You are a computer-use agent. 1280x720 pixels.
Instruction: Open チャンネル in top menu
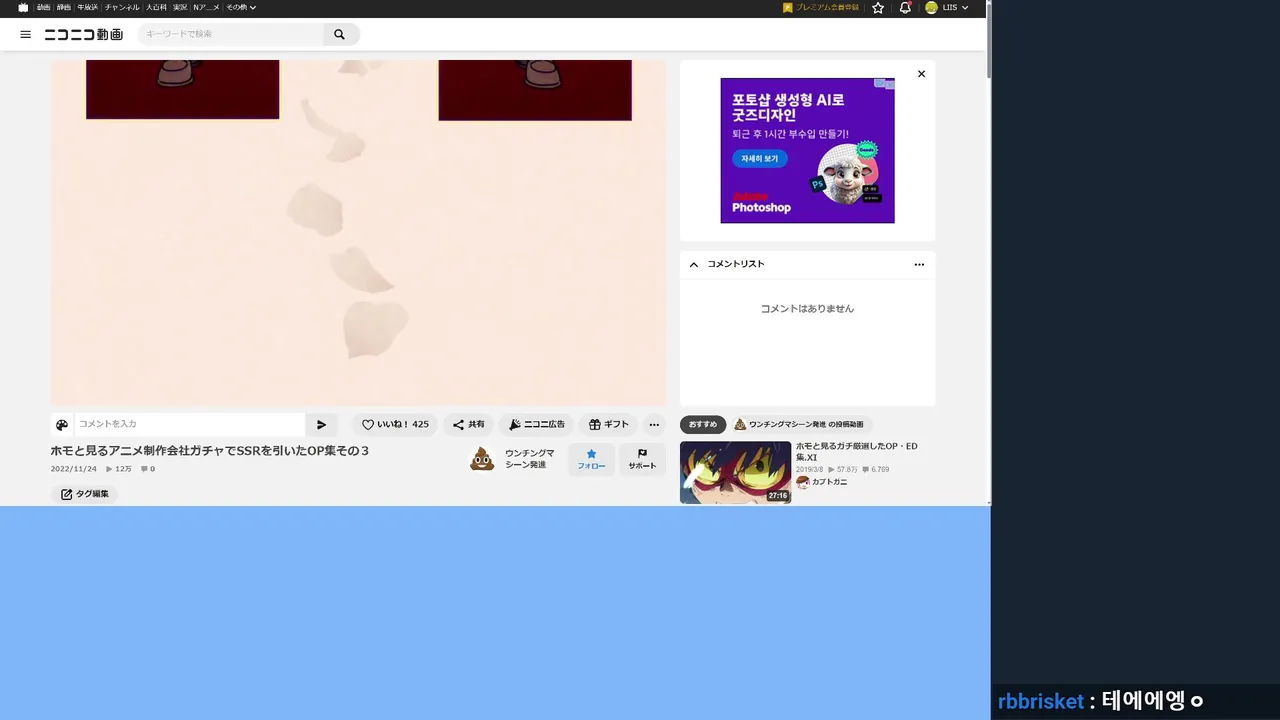[x=122, y=7]
